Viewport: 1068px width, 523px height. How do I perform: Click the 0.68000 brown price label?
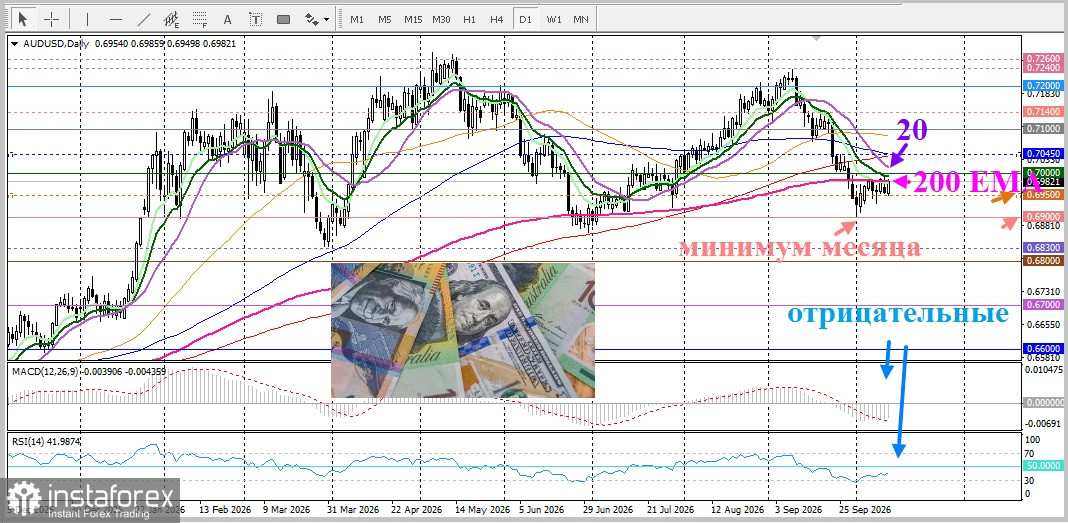click(1041, 261)
